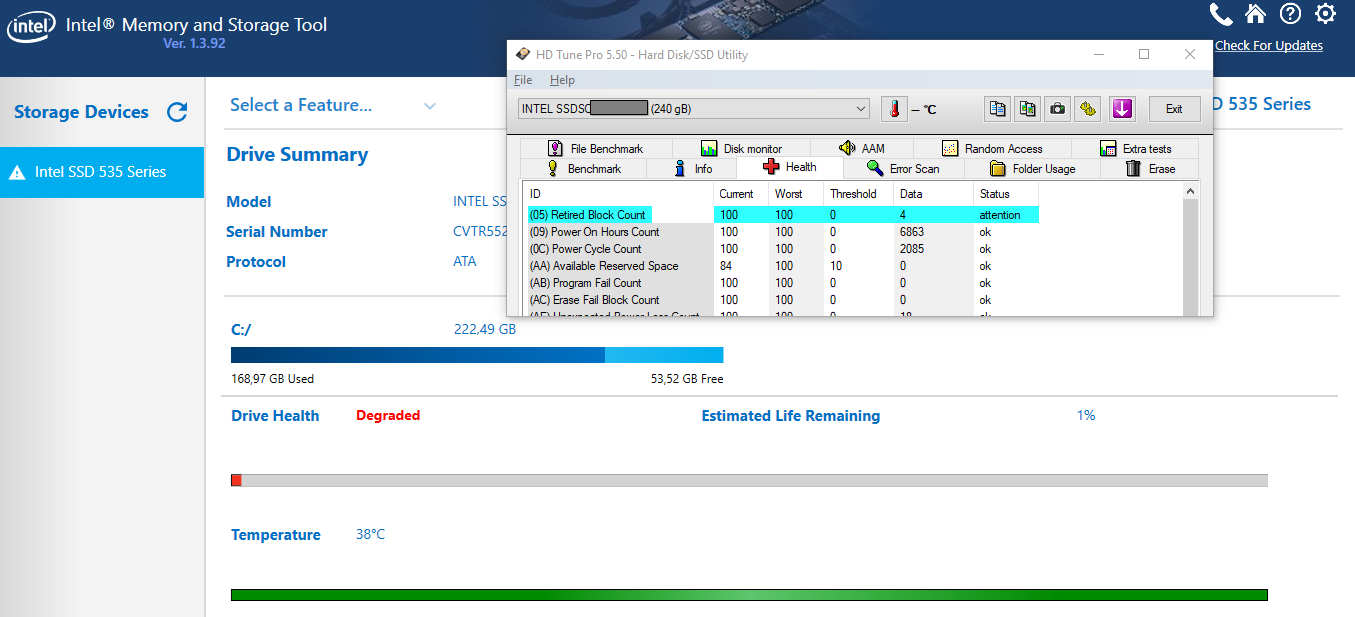Switch to the Random Access tab

[992, 148]
